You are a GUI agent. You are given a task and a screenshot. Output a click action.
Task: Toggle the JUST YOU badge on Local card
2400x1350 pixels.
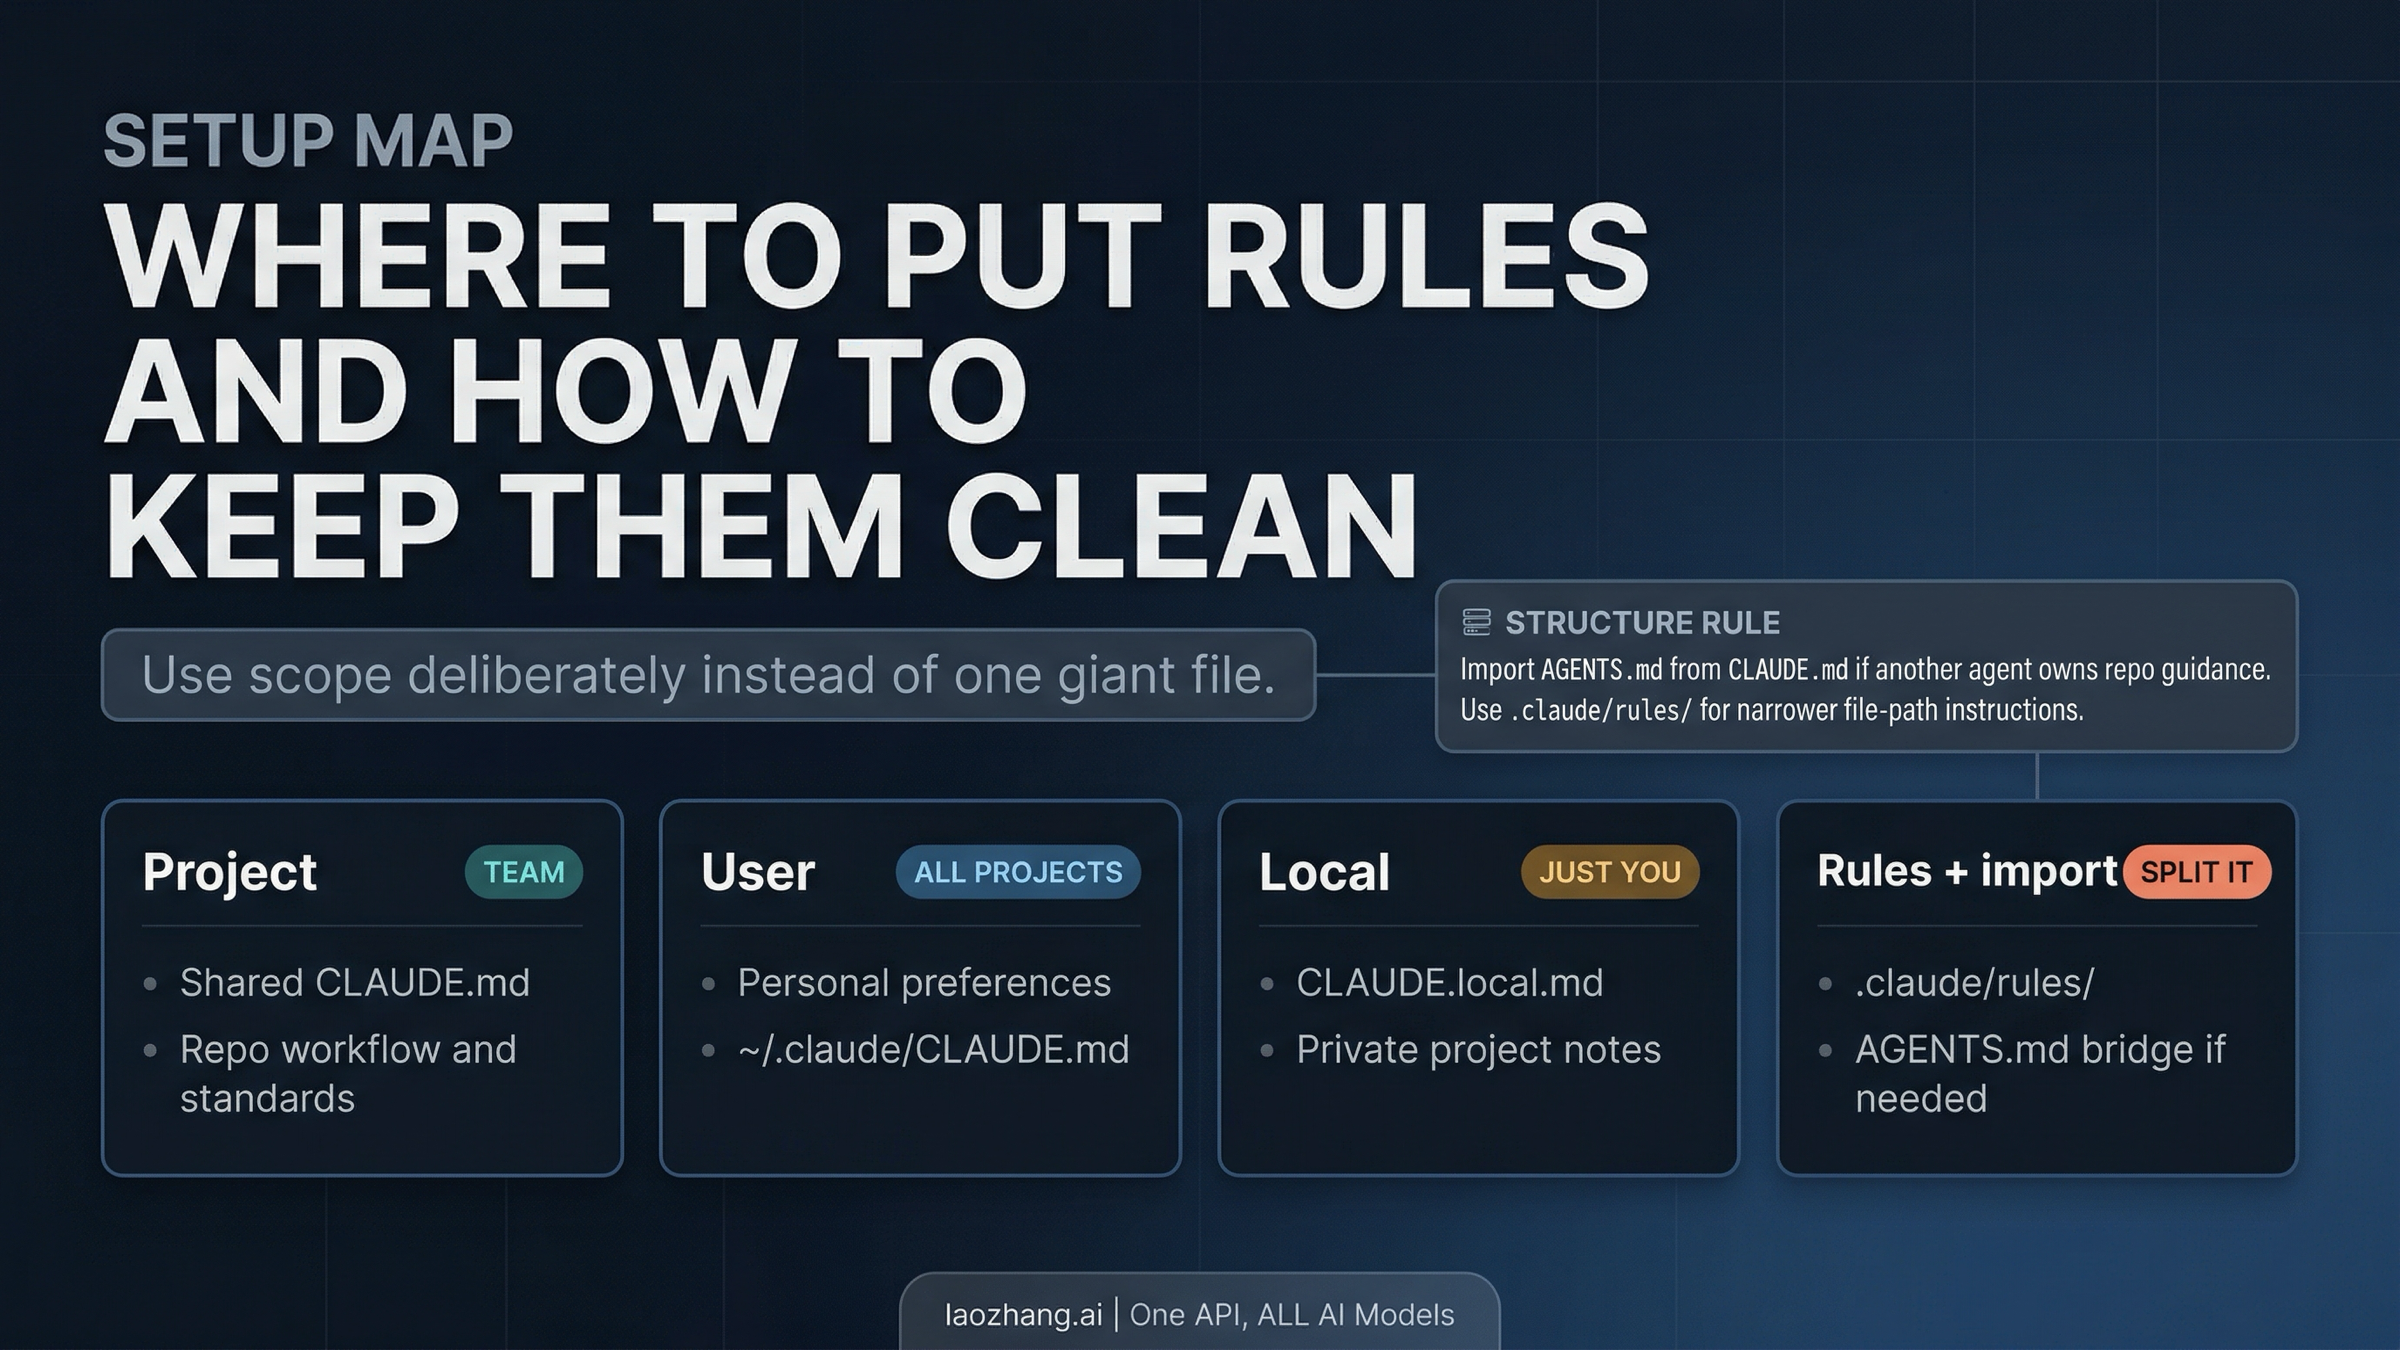pos(1610,872)
